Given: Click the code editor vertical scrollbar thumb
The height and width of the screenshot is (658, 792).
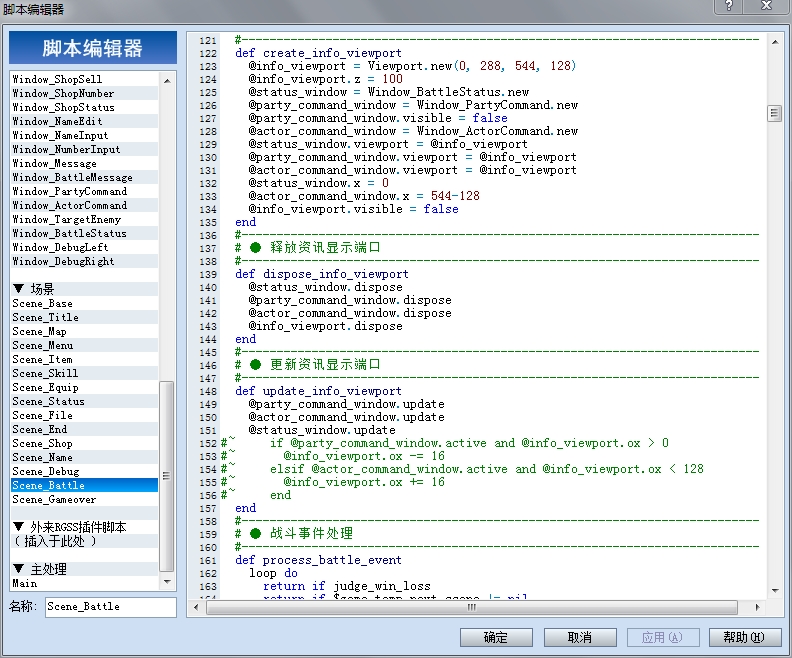Looking at the screenshot, I should point(775,113).
